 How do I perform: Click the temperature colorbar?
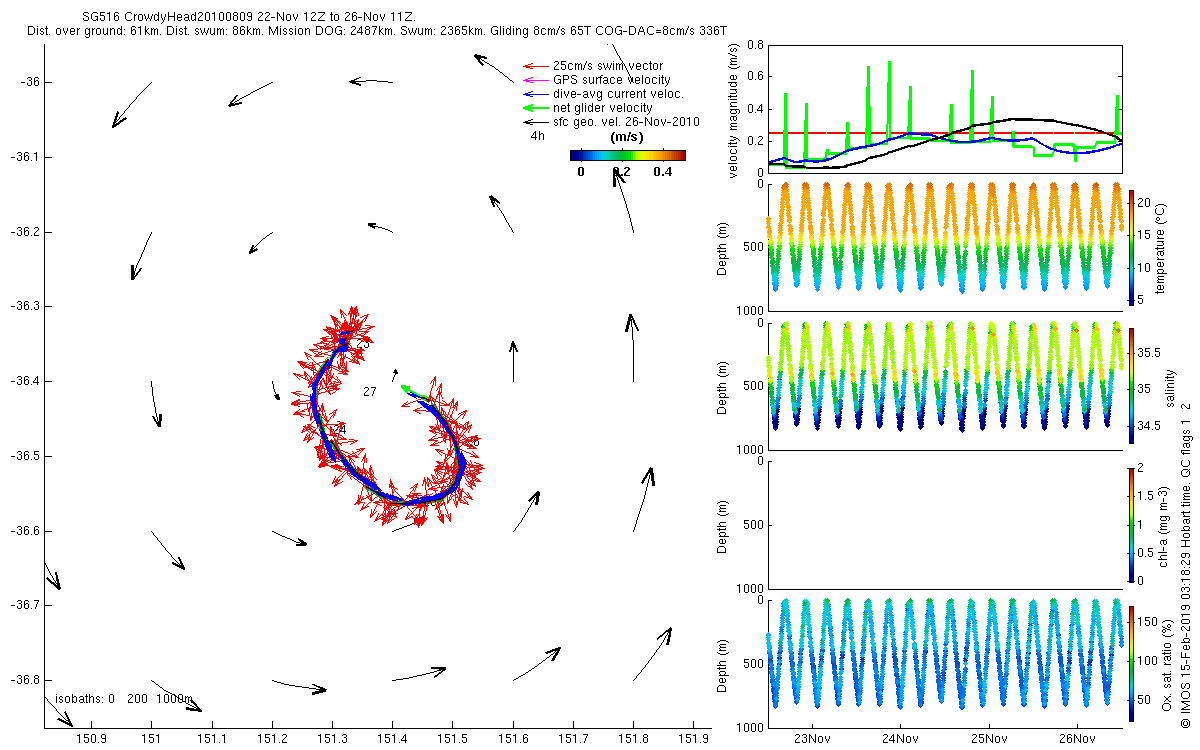1132,247
